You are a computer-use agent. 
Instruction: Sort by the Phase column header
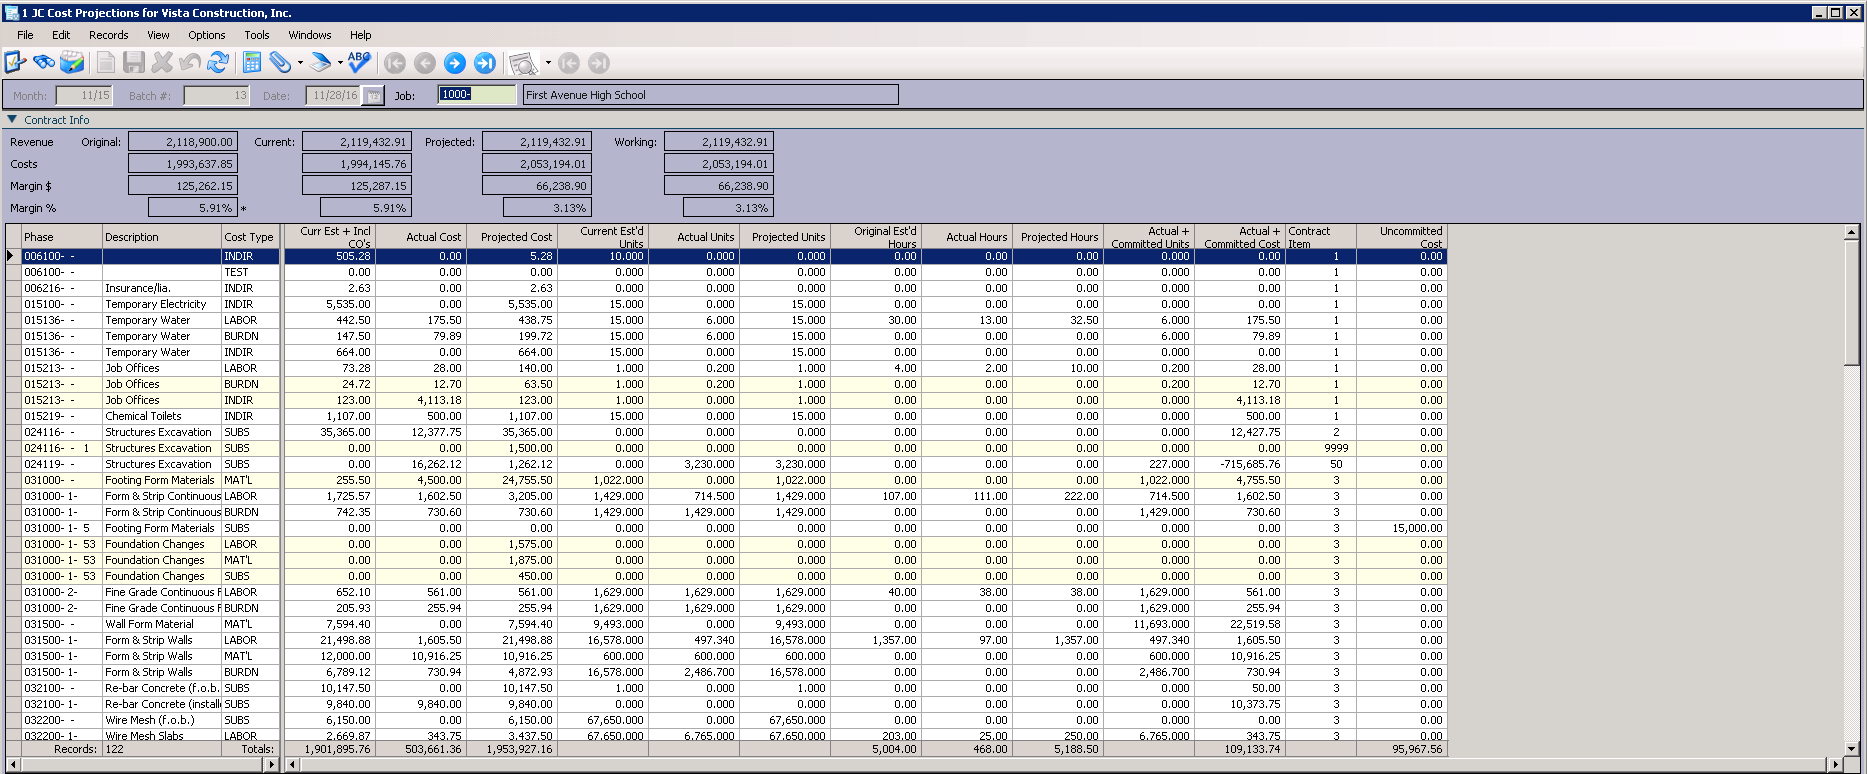pos(62,237)
